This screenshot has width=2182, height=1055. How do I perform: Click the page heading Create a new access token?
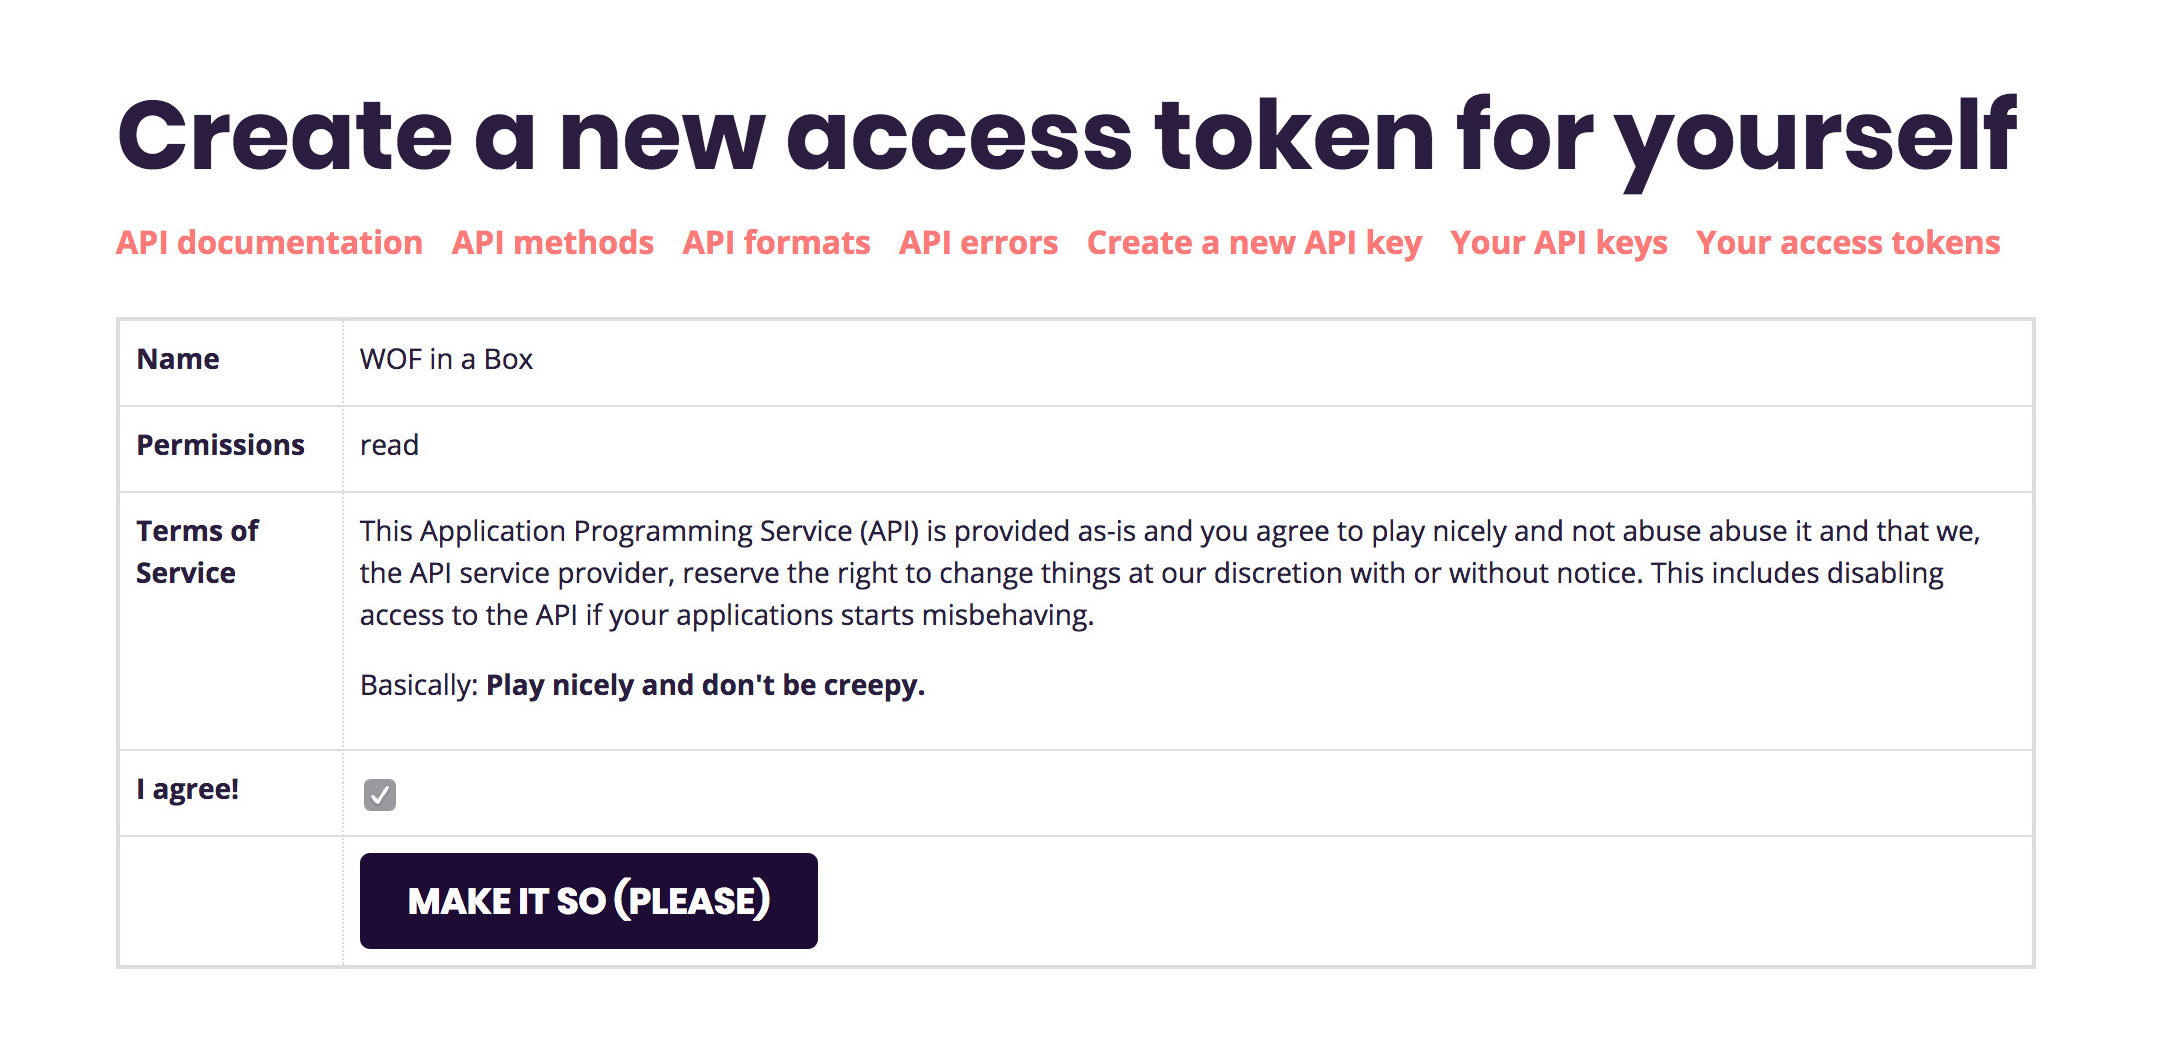[1066, 137]
